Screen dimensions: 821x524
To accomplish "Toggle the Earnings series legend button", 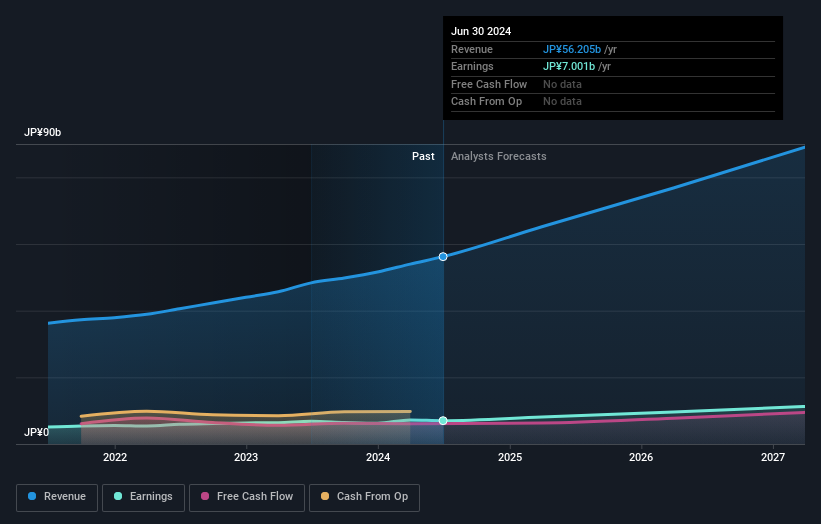I will [143, 497].
